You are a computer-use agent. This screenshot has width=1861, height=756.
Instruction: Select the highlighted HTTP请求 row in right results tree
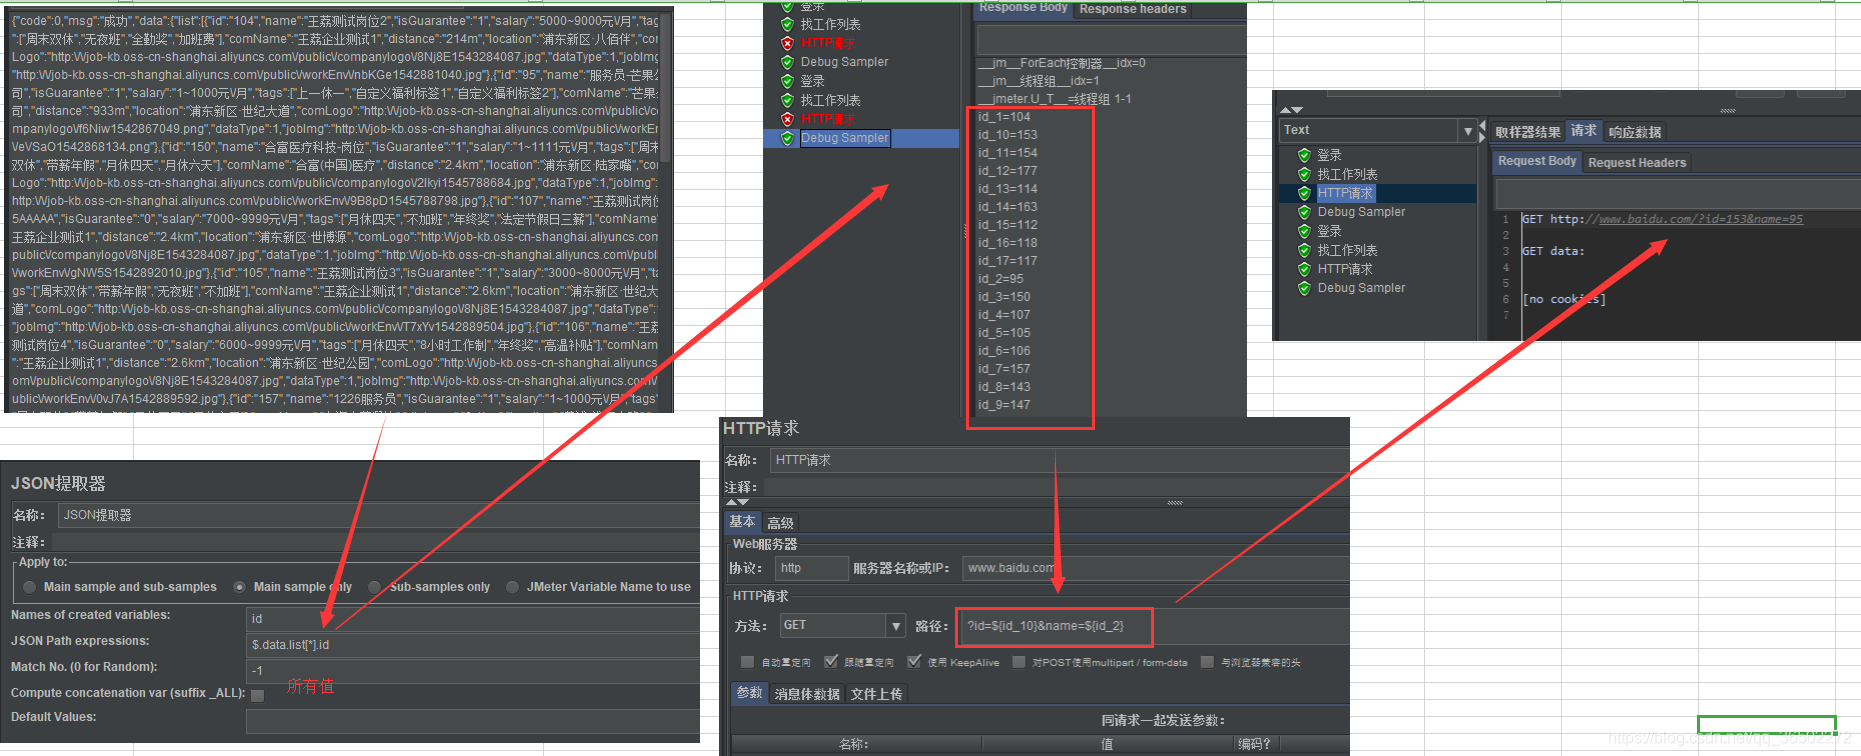pyautogui.click(x=1376, y=193)
